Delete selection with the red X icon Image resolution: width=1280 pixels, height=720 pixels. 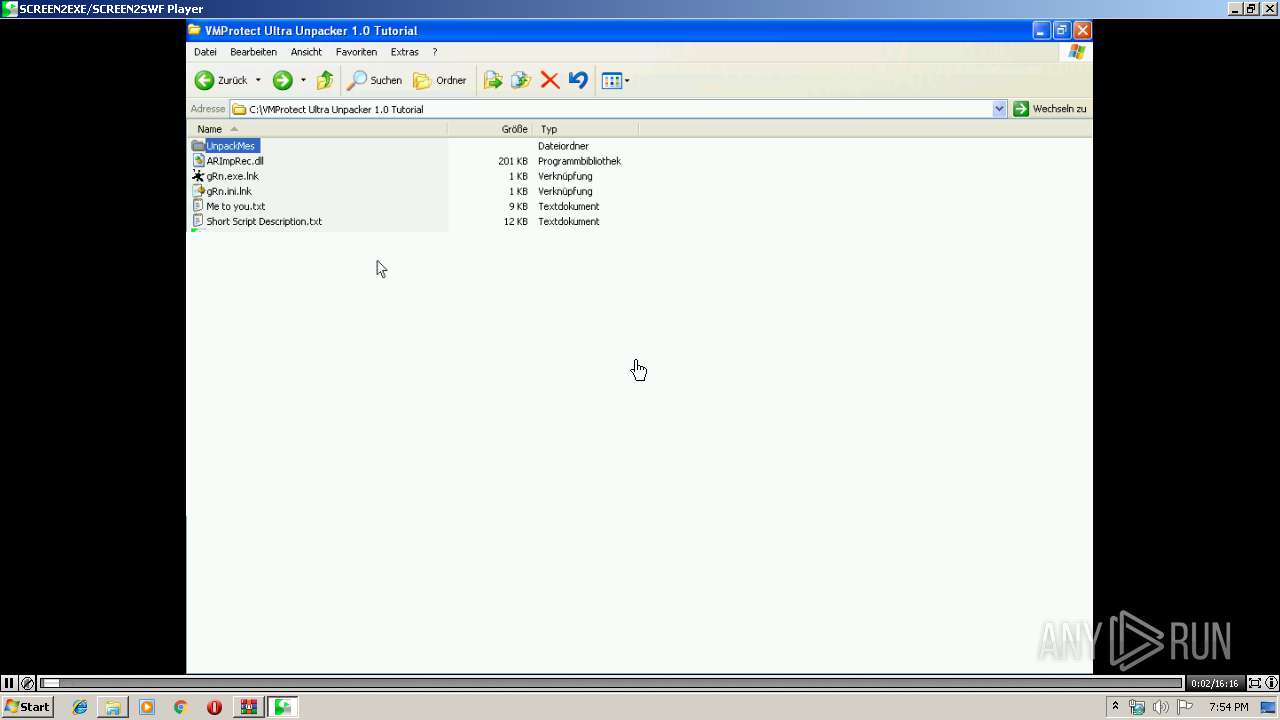550,80
